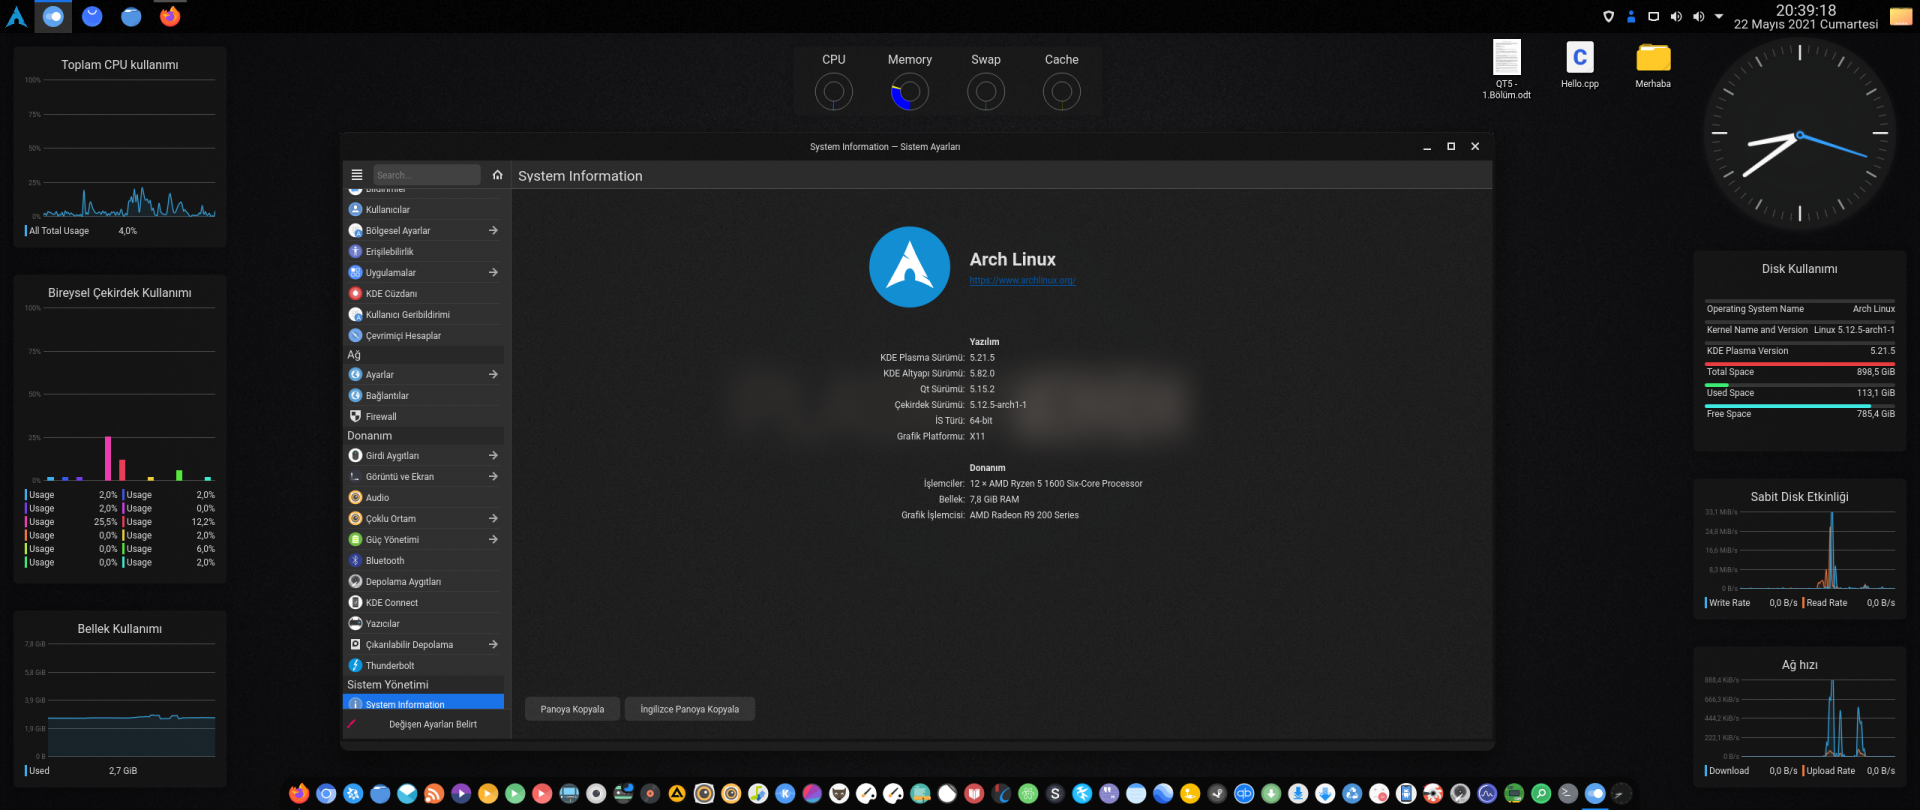Launch Firefox from the bottom dock
The height and width of the screenshot is (810, 1920).
click(299, 793)
